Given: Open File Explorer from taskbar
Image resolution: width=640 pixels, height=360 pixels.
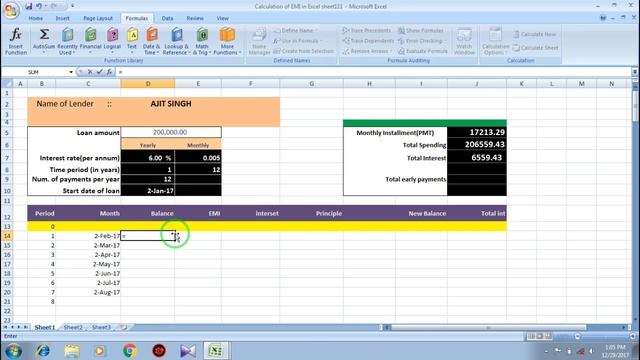Looking at the screenshot, I should 72,351.
